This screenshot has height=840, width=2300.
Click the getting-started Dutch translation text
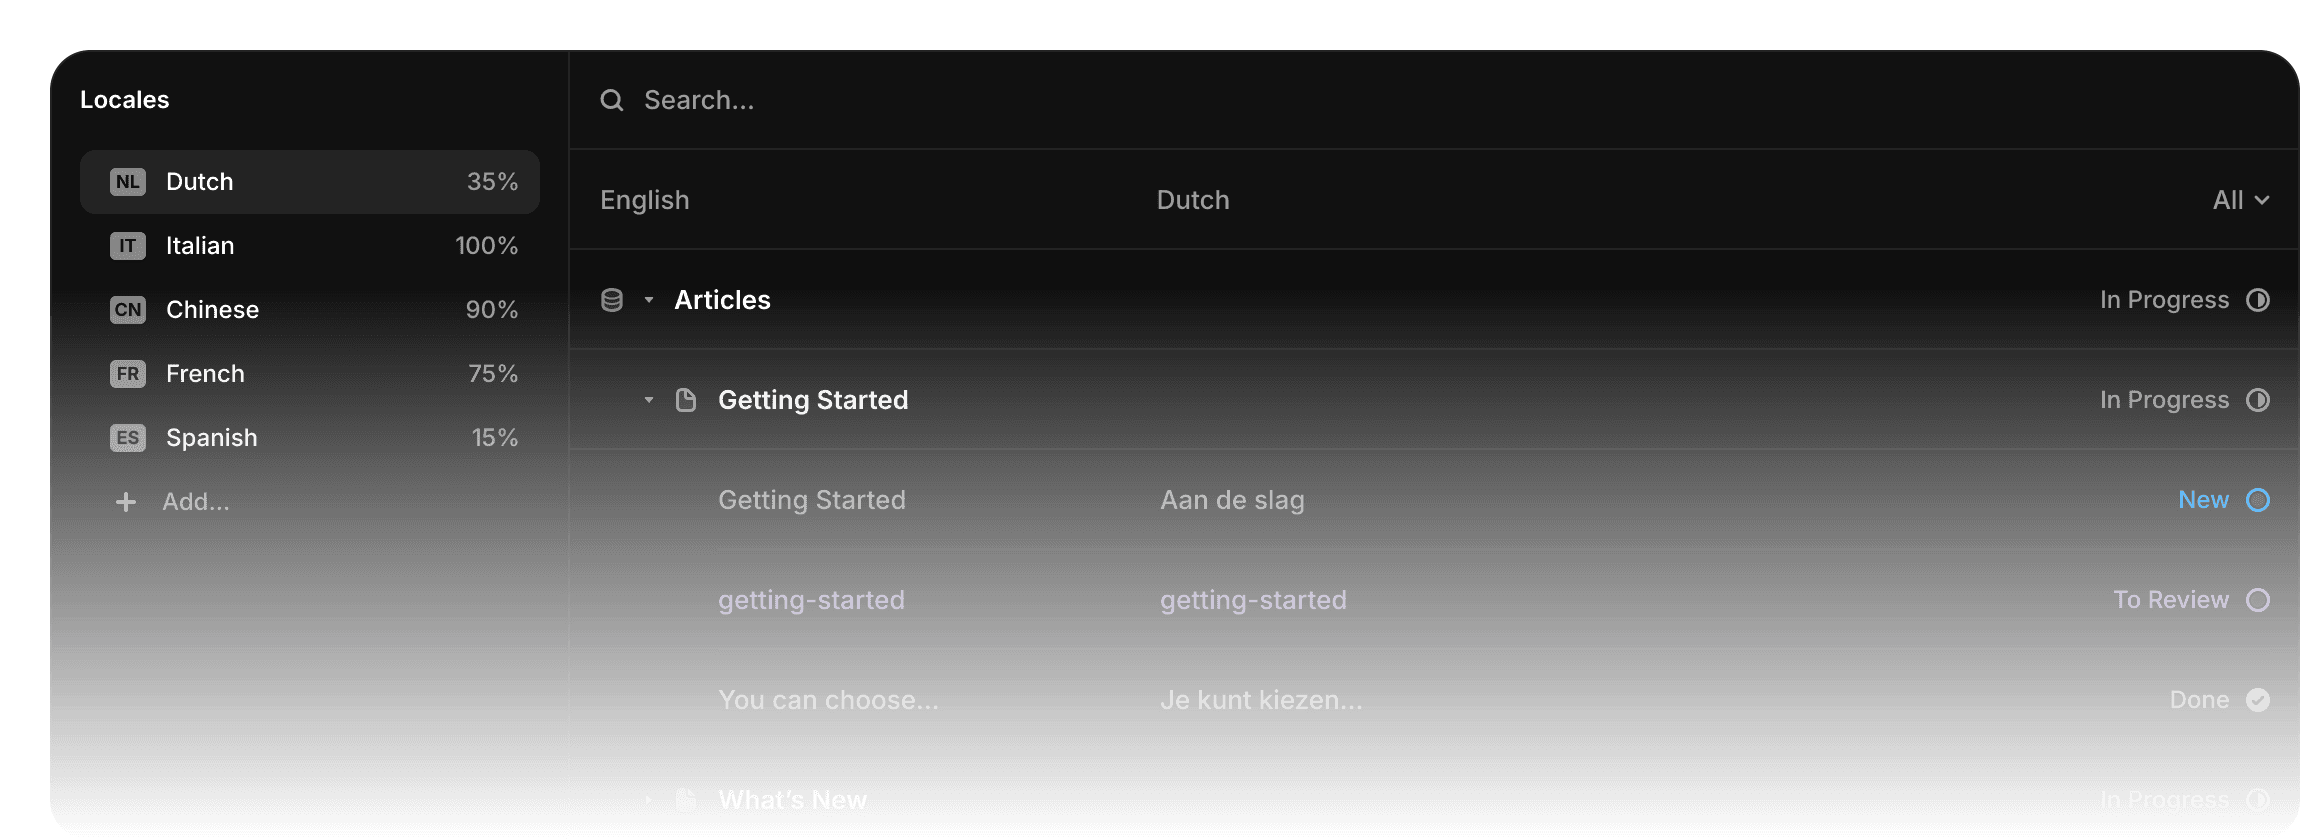(1253, 600)
